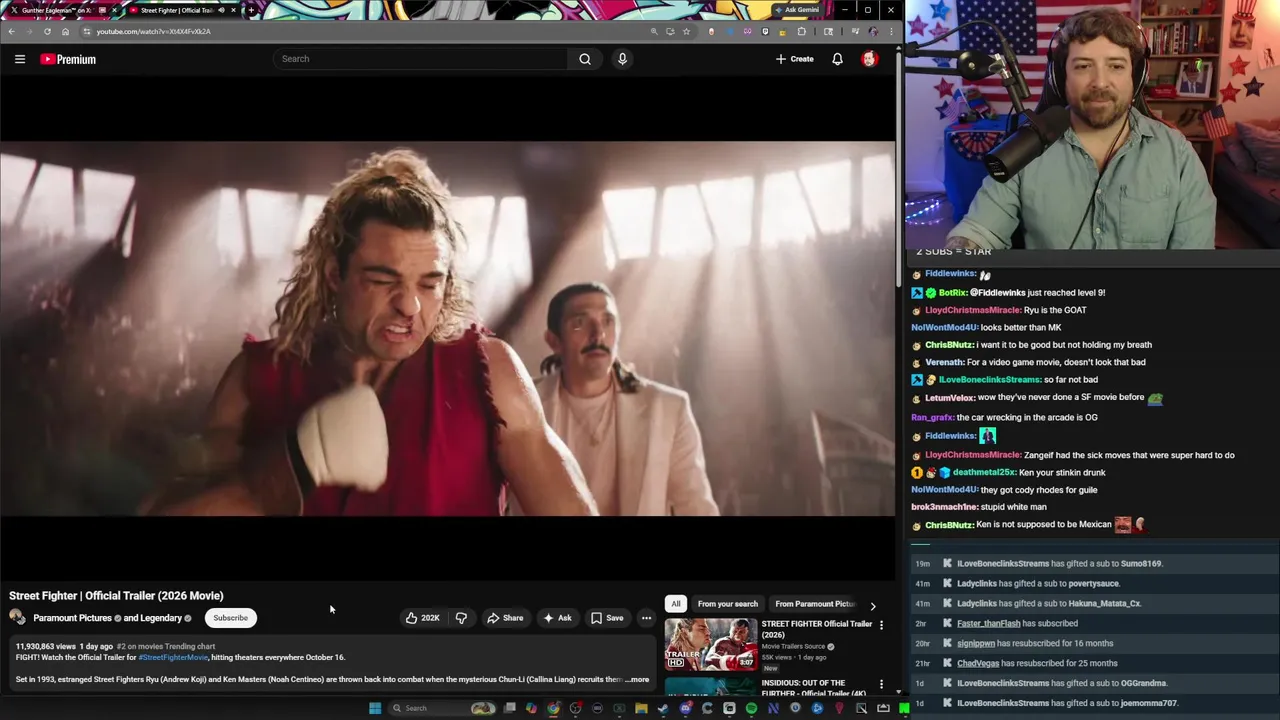The width and height of the screenshot is (1280, 720).
Task: Share the Street Fighter trailer
Action: (x=505, y=618)
